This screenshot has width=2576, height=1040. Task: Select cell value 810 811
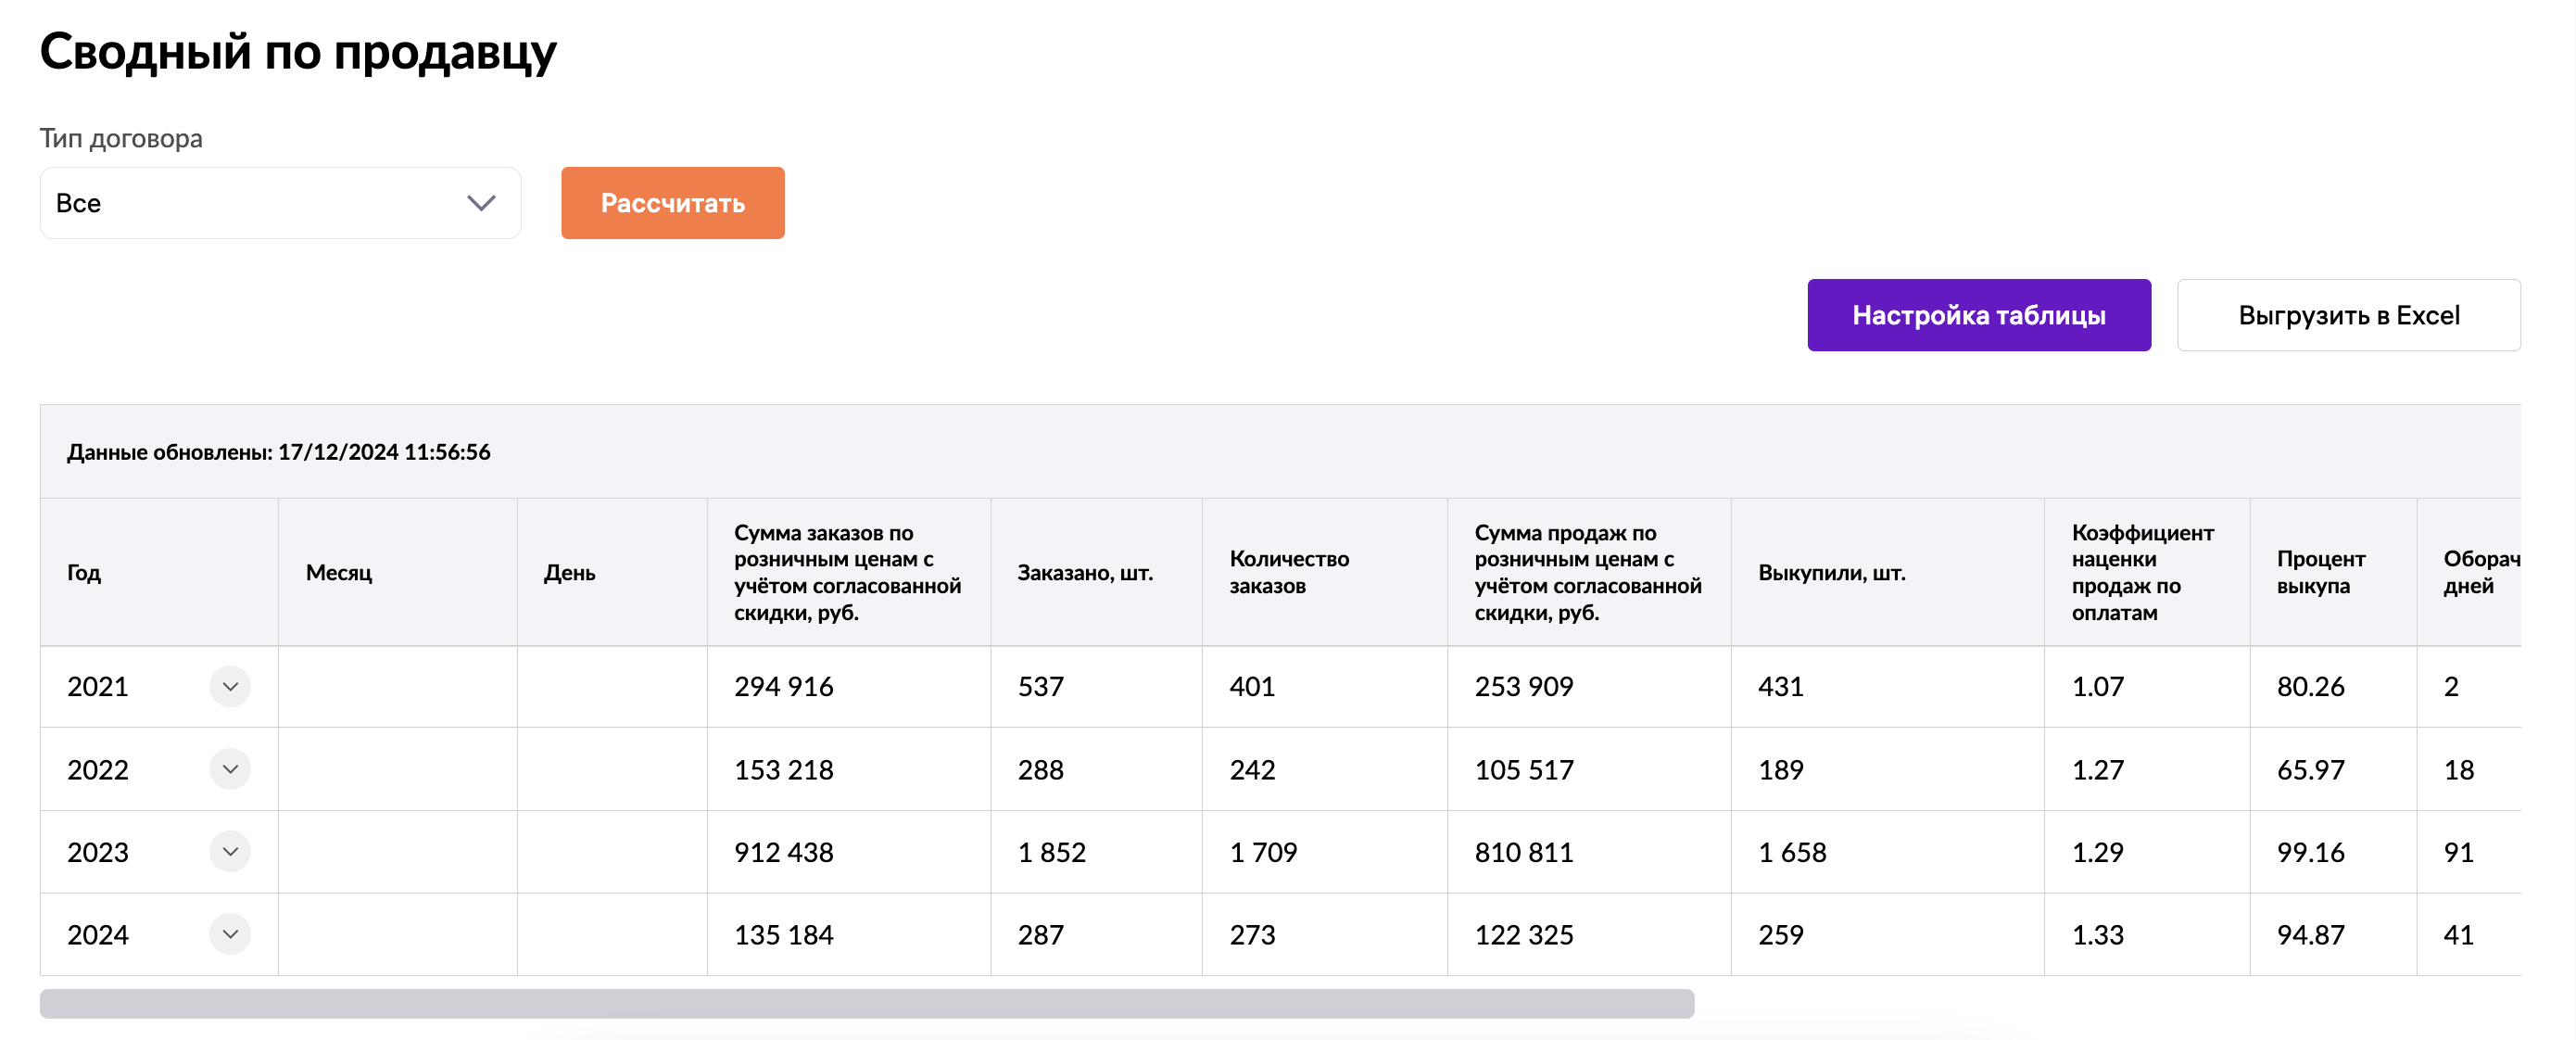click(1524, 852)
